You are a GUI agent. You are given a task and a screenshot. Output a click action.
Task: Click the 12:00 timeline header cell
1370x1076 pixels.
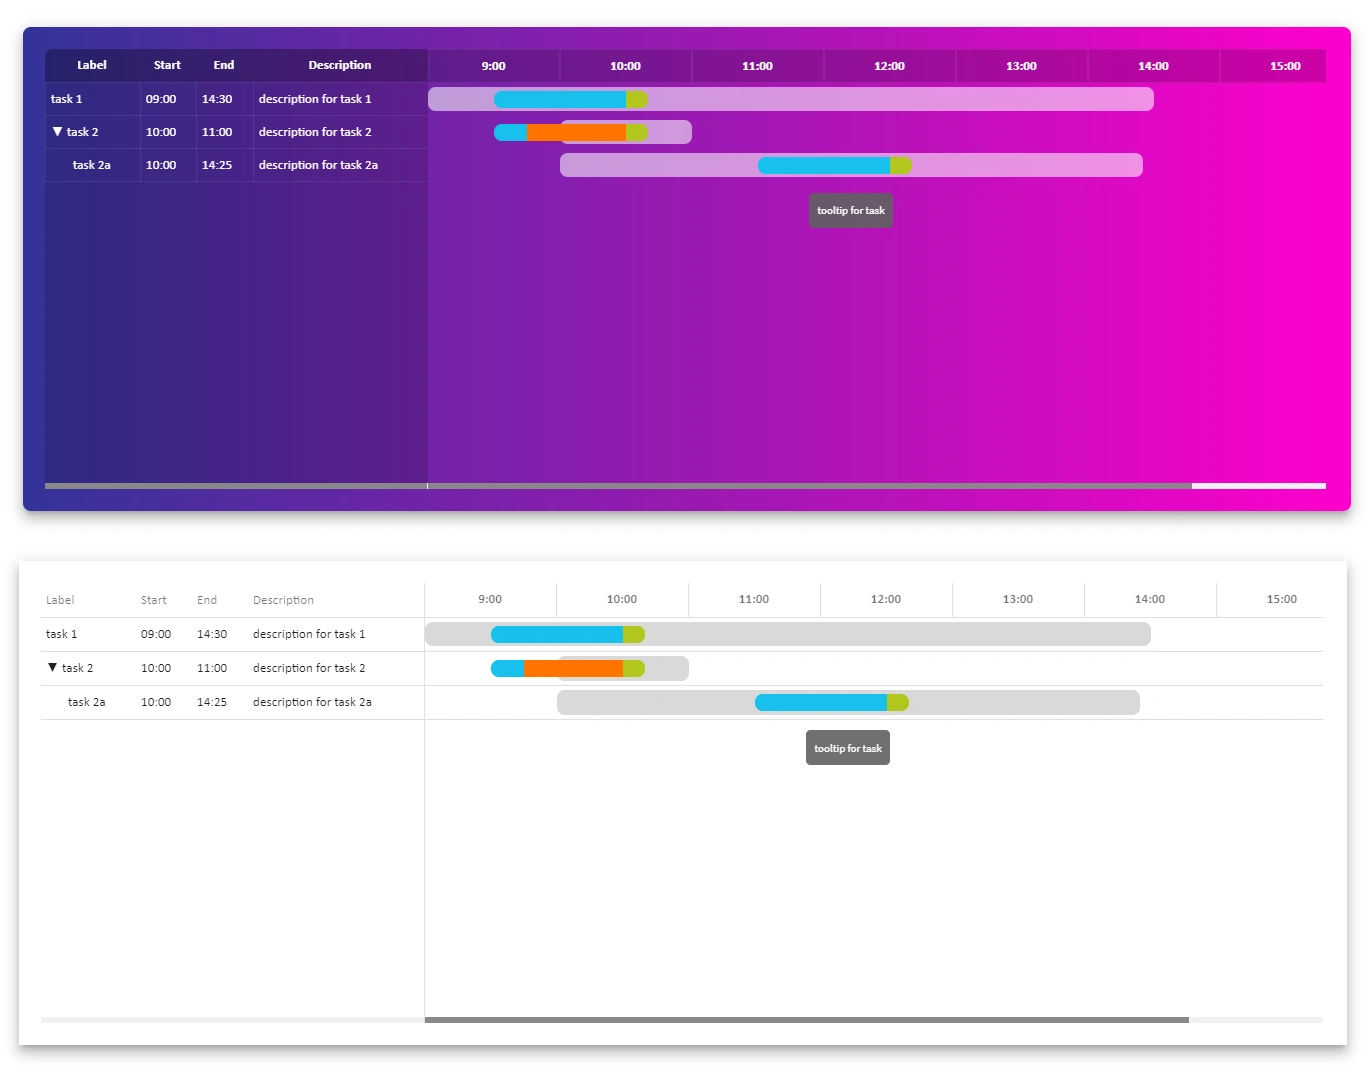coord(889,65)
